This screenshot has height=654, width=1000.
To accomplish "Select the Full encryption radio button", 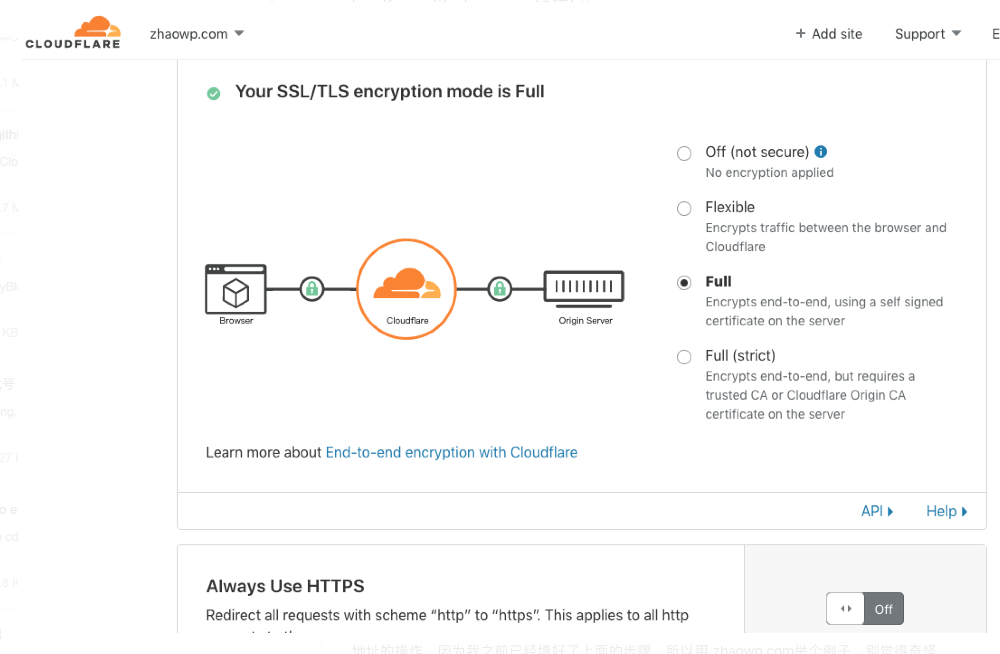I will 684,282.
